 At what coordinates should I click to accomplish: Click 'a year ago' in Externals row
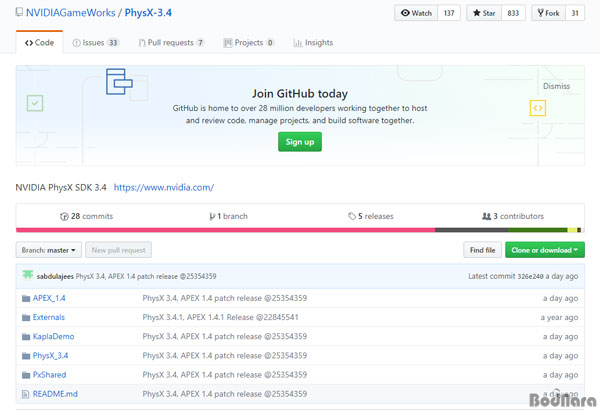click(x=559, y=317)
